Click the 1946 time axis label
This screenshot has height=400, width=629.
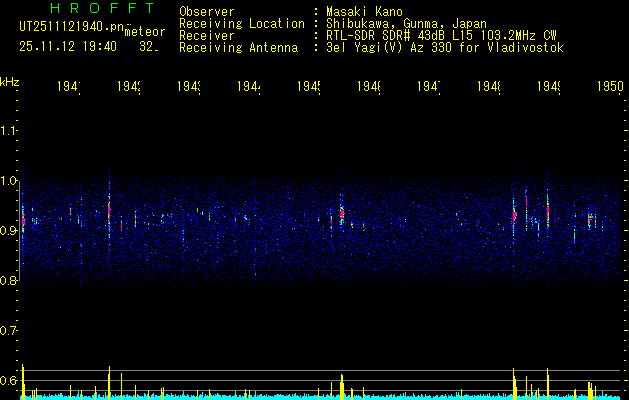pos(369,86)
